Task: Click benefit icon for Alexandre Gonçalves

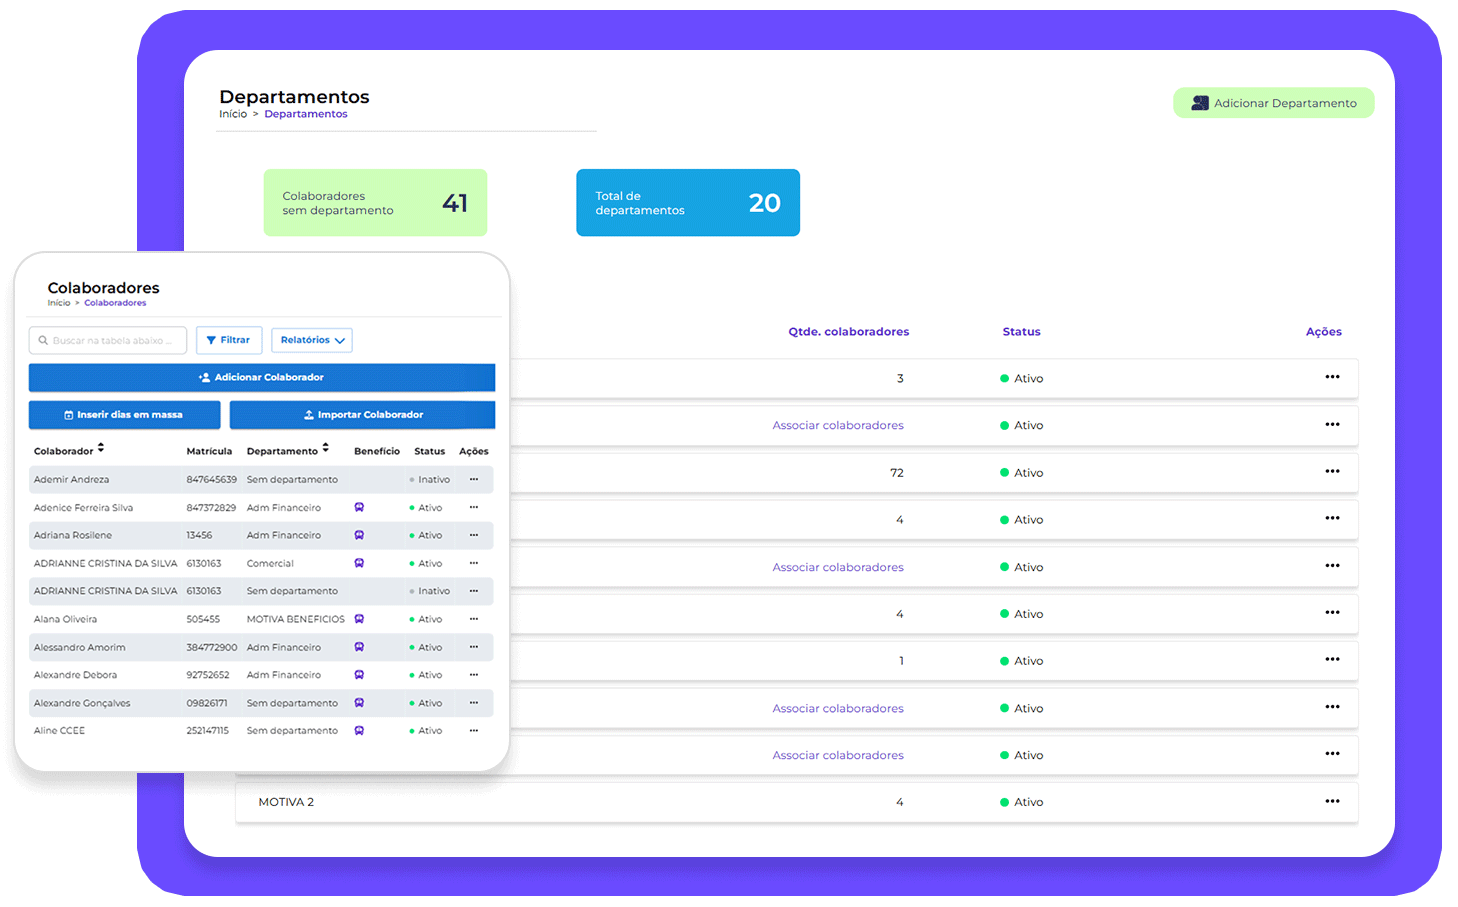Action: point(359,703)
